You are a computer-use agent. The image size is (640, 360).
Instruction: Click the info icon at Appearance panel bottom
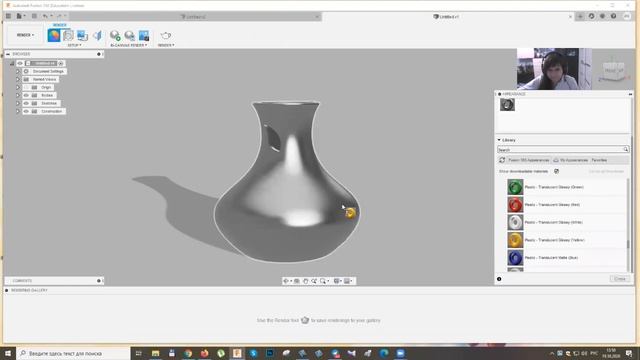(x=499, y=279)
